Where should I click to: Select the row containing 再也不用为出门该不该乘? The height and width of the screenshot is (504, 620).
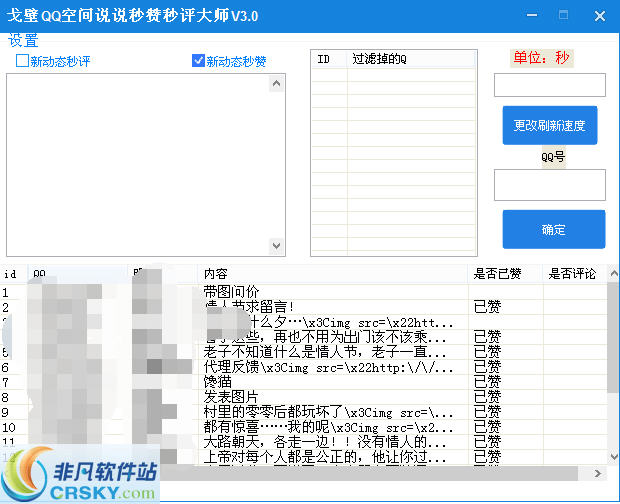pyautogui.click(x=303, y=337)
